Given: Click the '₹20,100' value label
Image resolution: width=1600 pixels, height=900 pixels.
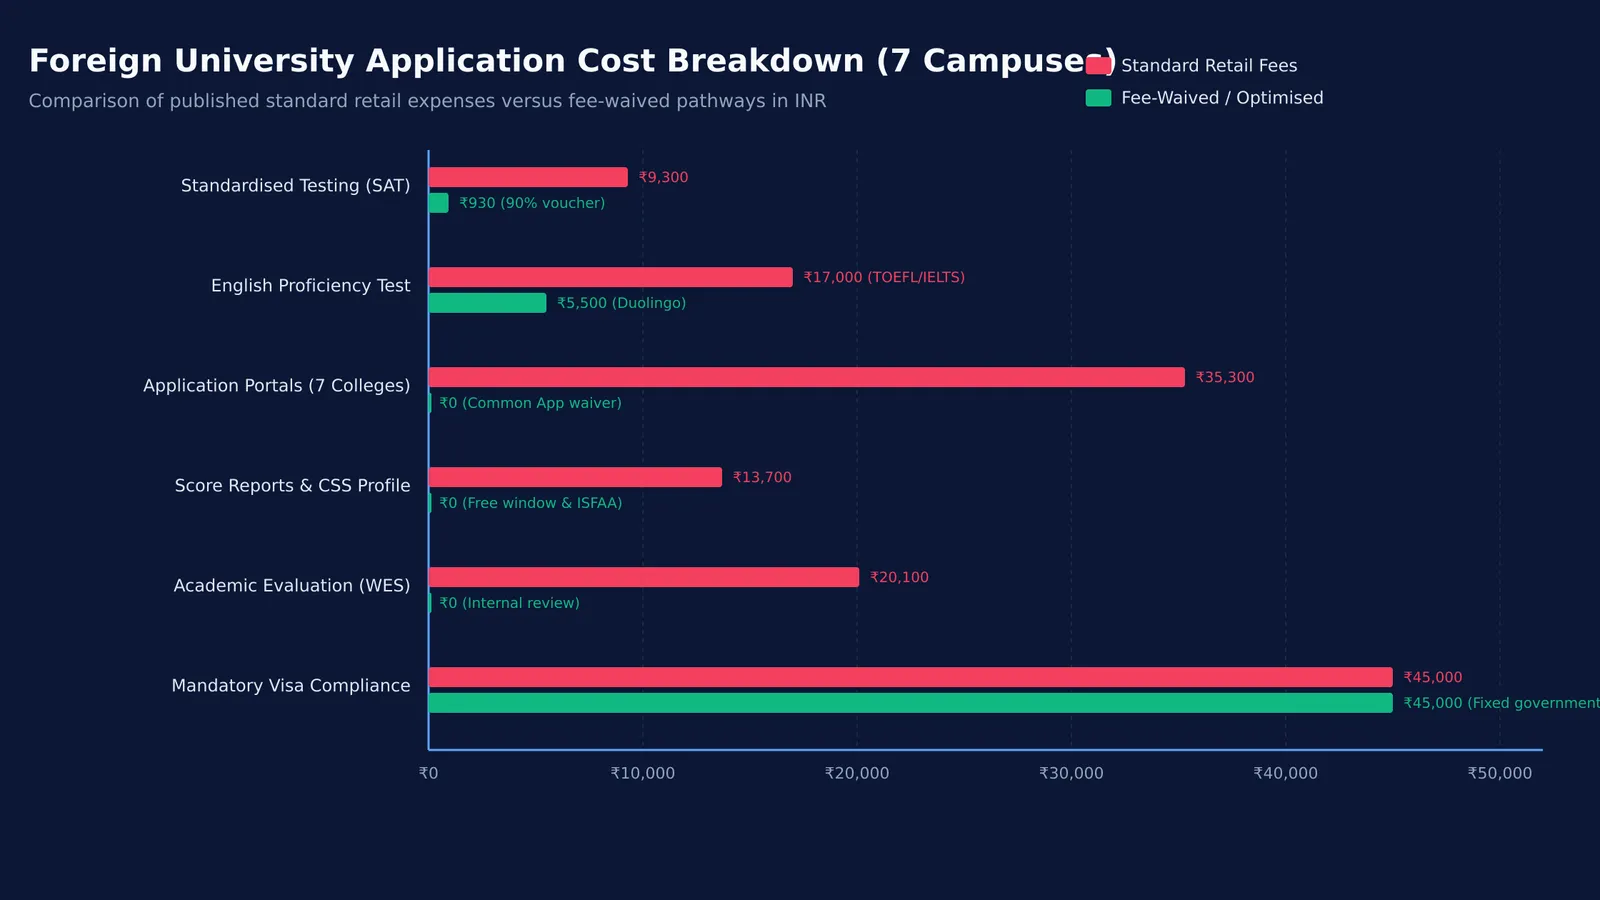Looking at the screenshot, I should click(x=899, y=578).
